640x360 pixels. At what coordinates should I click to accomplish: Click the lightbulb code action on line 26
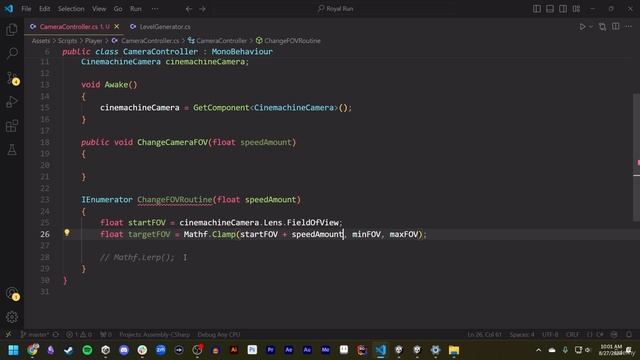tap(67, 233)
